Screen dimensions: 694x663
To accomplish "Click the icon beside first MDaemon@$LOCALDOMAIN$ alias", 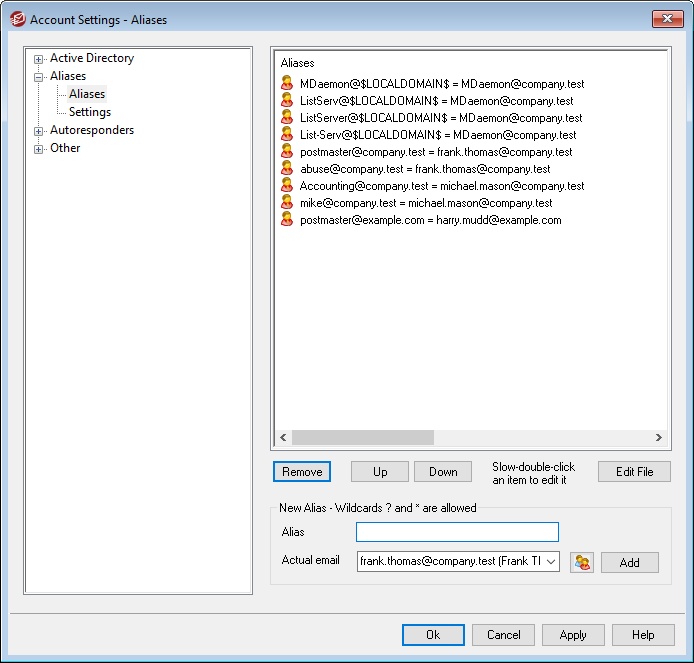I will tap(287, 84).
